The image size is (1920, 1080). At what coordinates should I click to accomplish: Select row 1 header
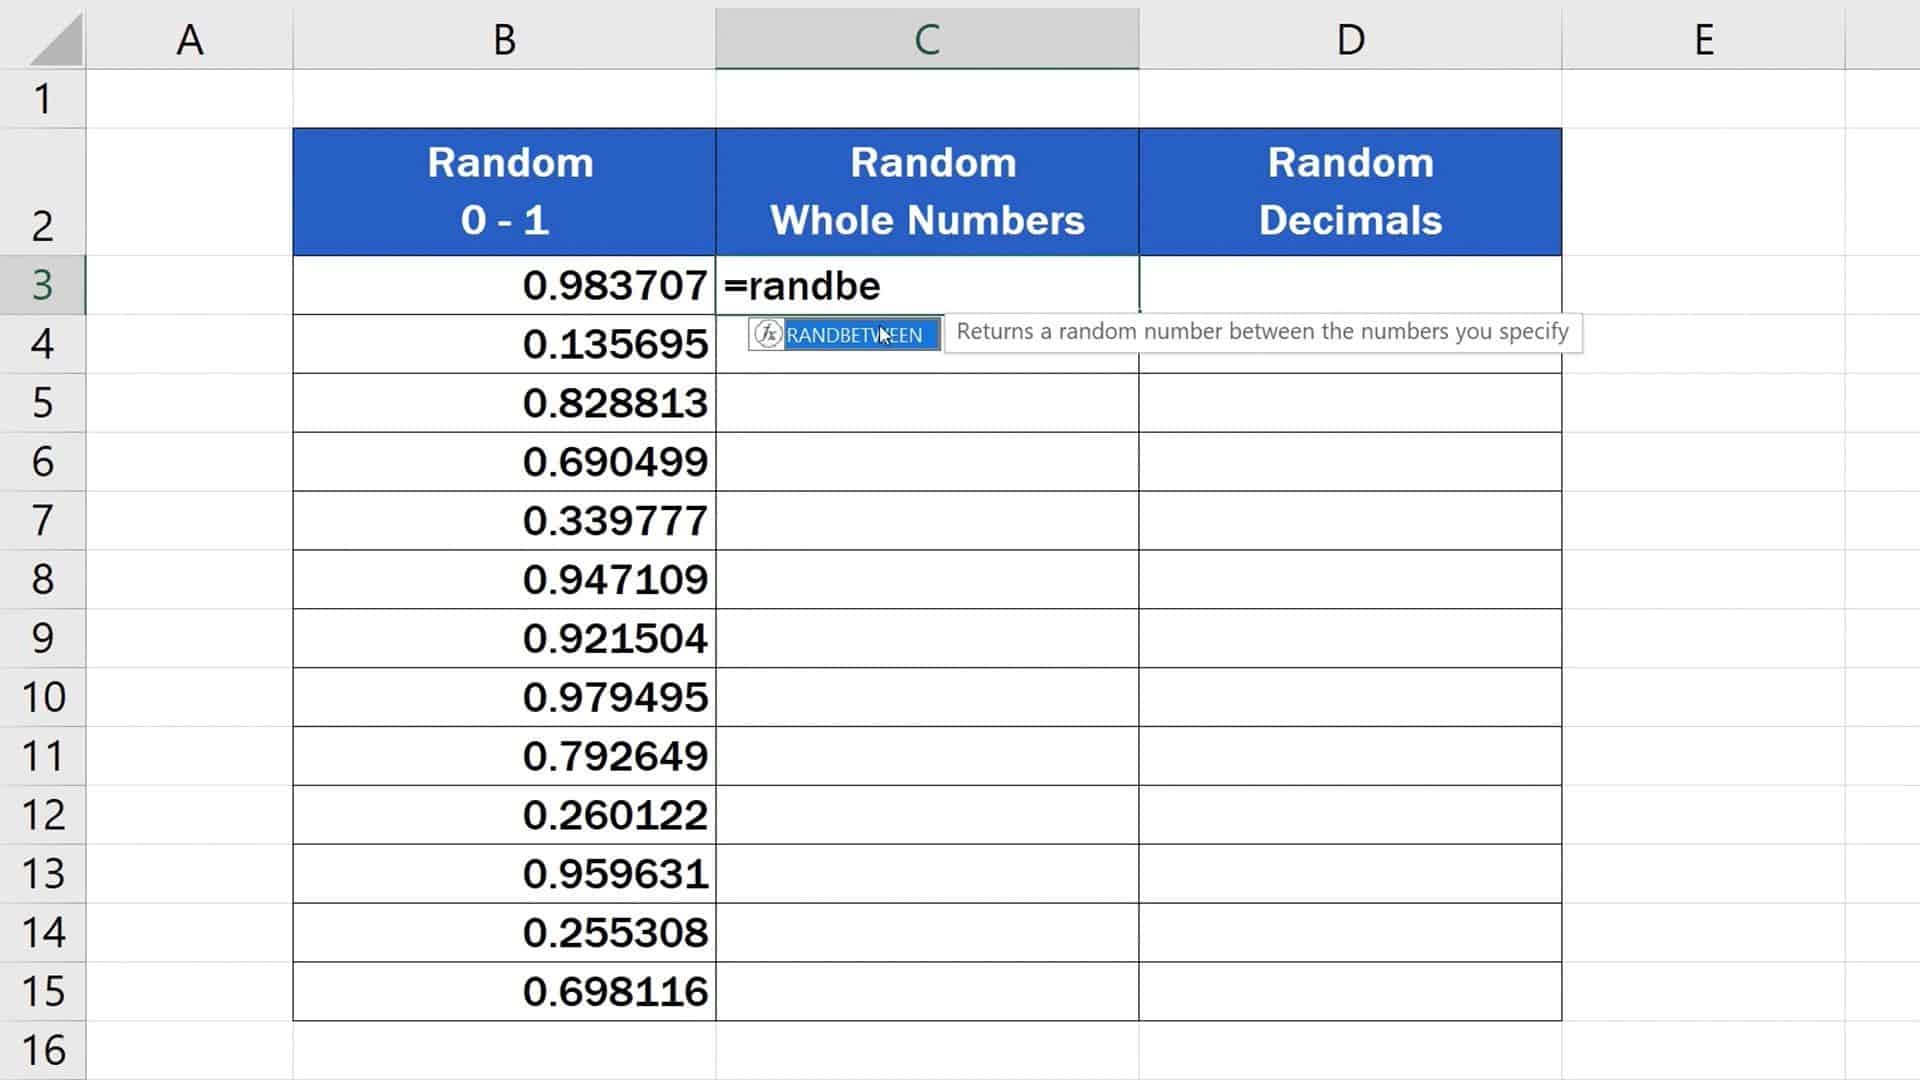(x=43, y=99)
